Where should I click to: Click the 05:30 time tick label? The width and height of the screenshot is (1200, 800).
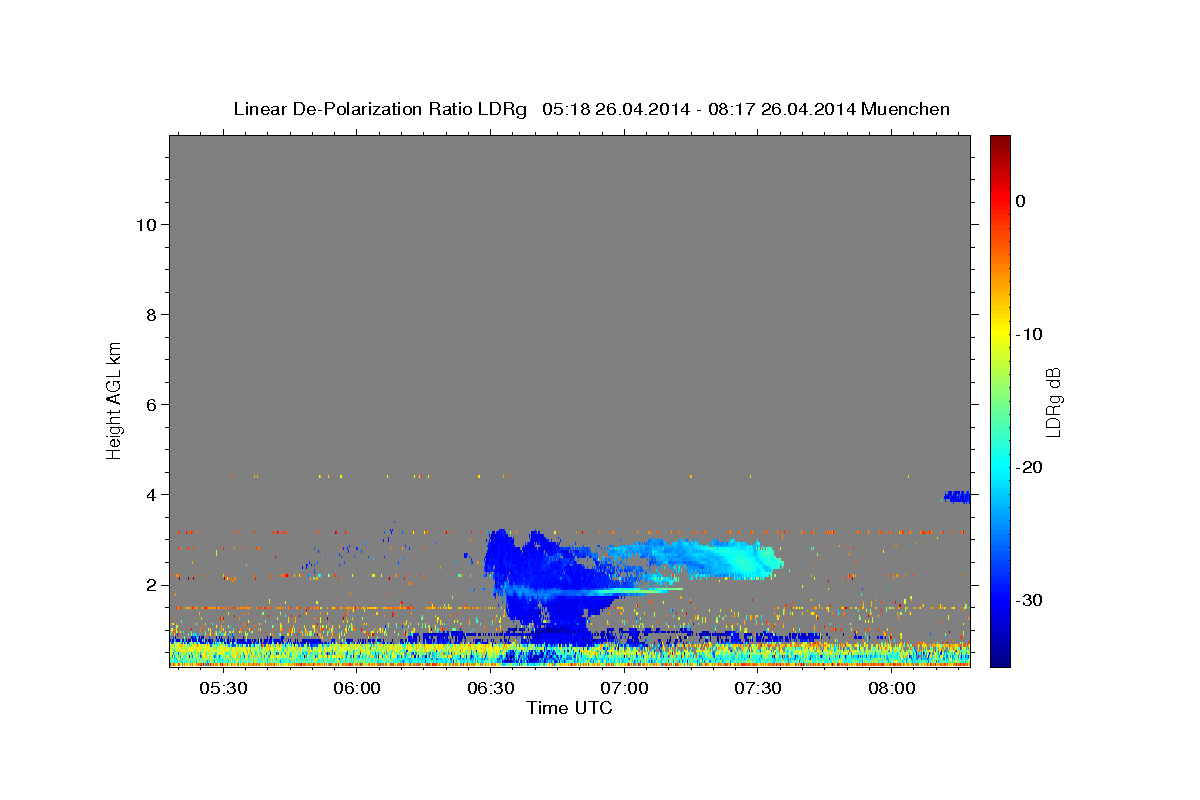[x=223, y=689]
